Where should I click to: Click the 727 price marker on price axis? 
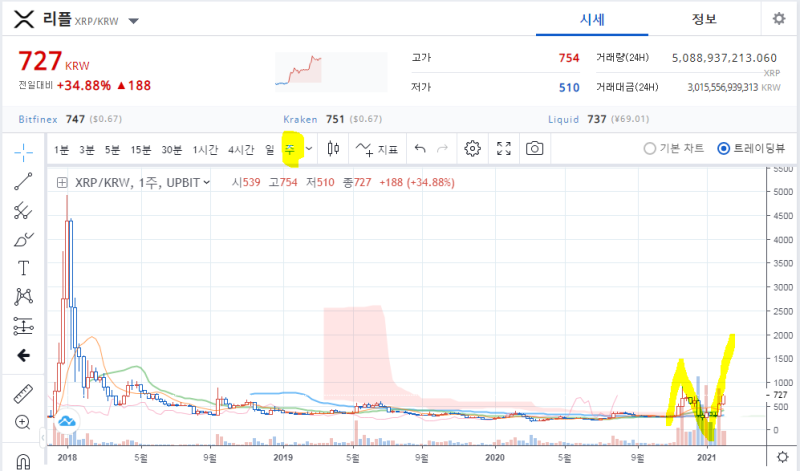tap(780, 395)
